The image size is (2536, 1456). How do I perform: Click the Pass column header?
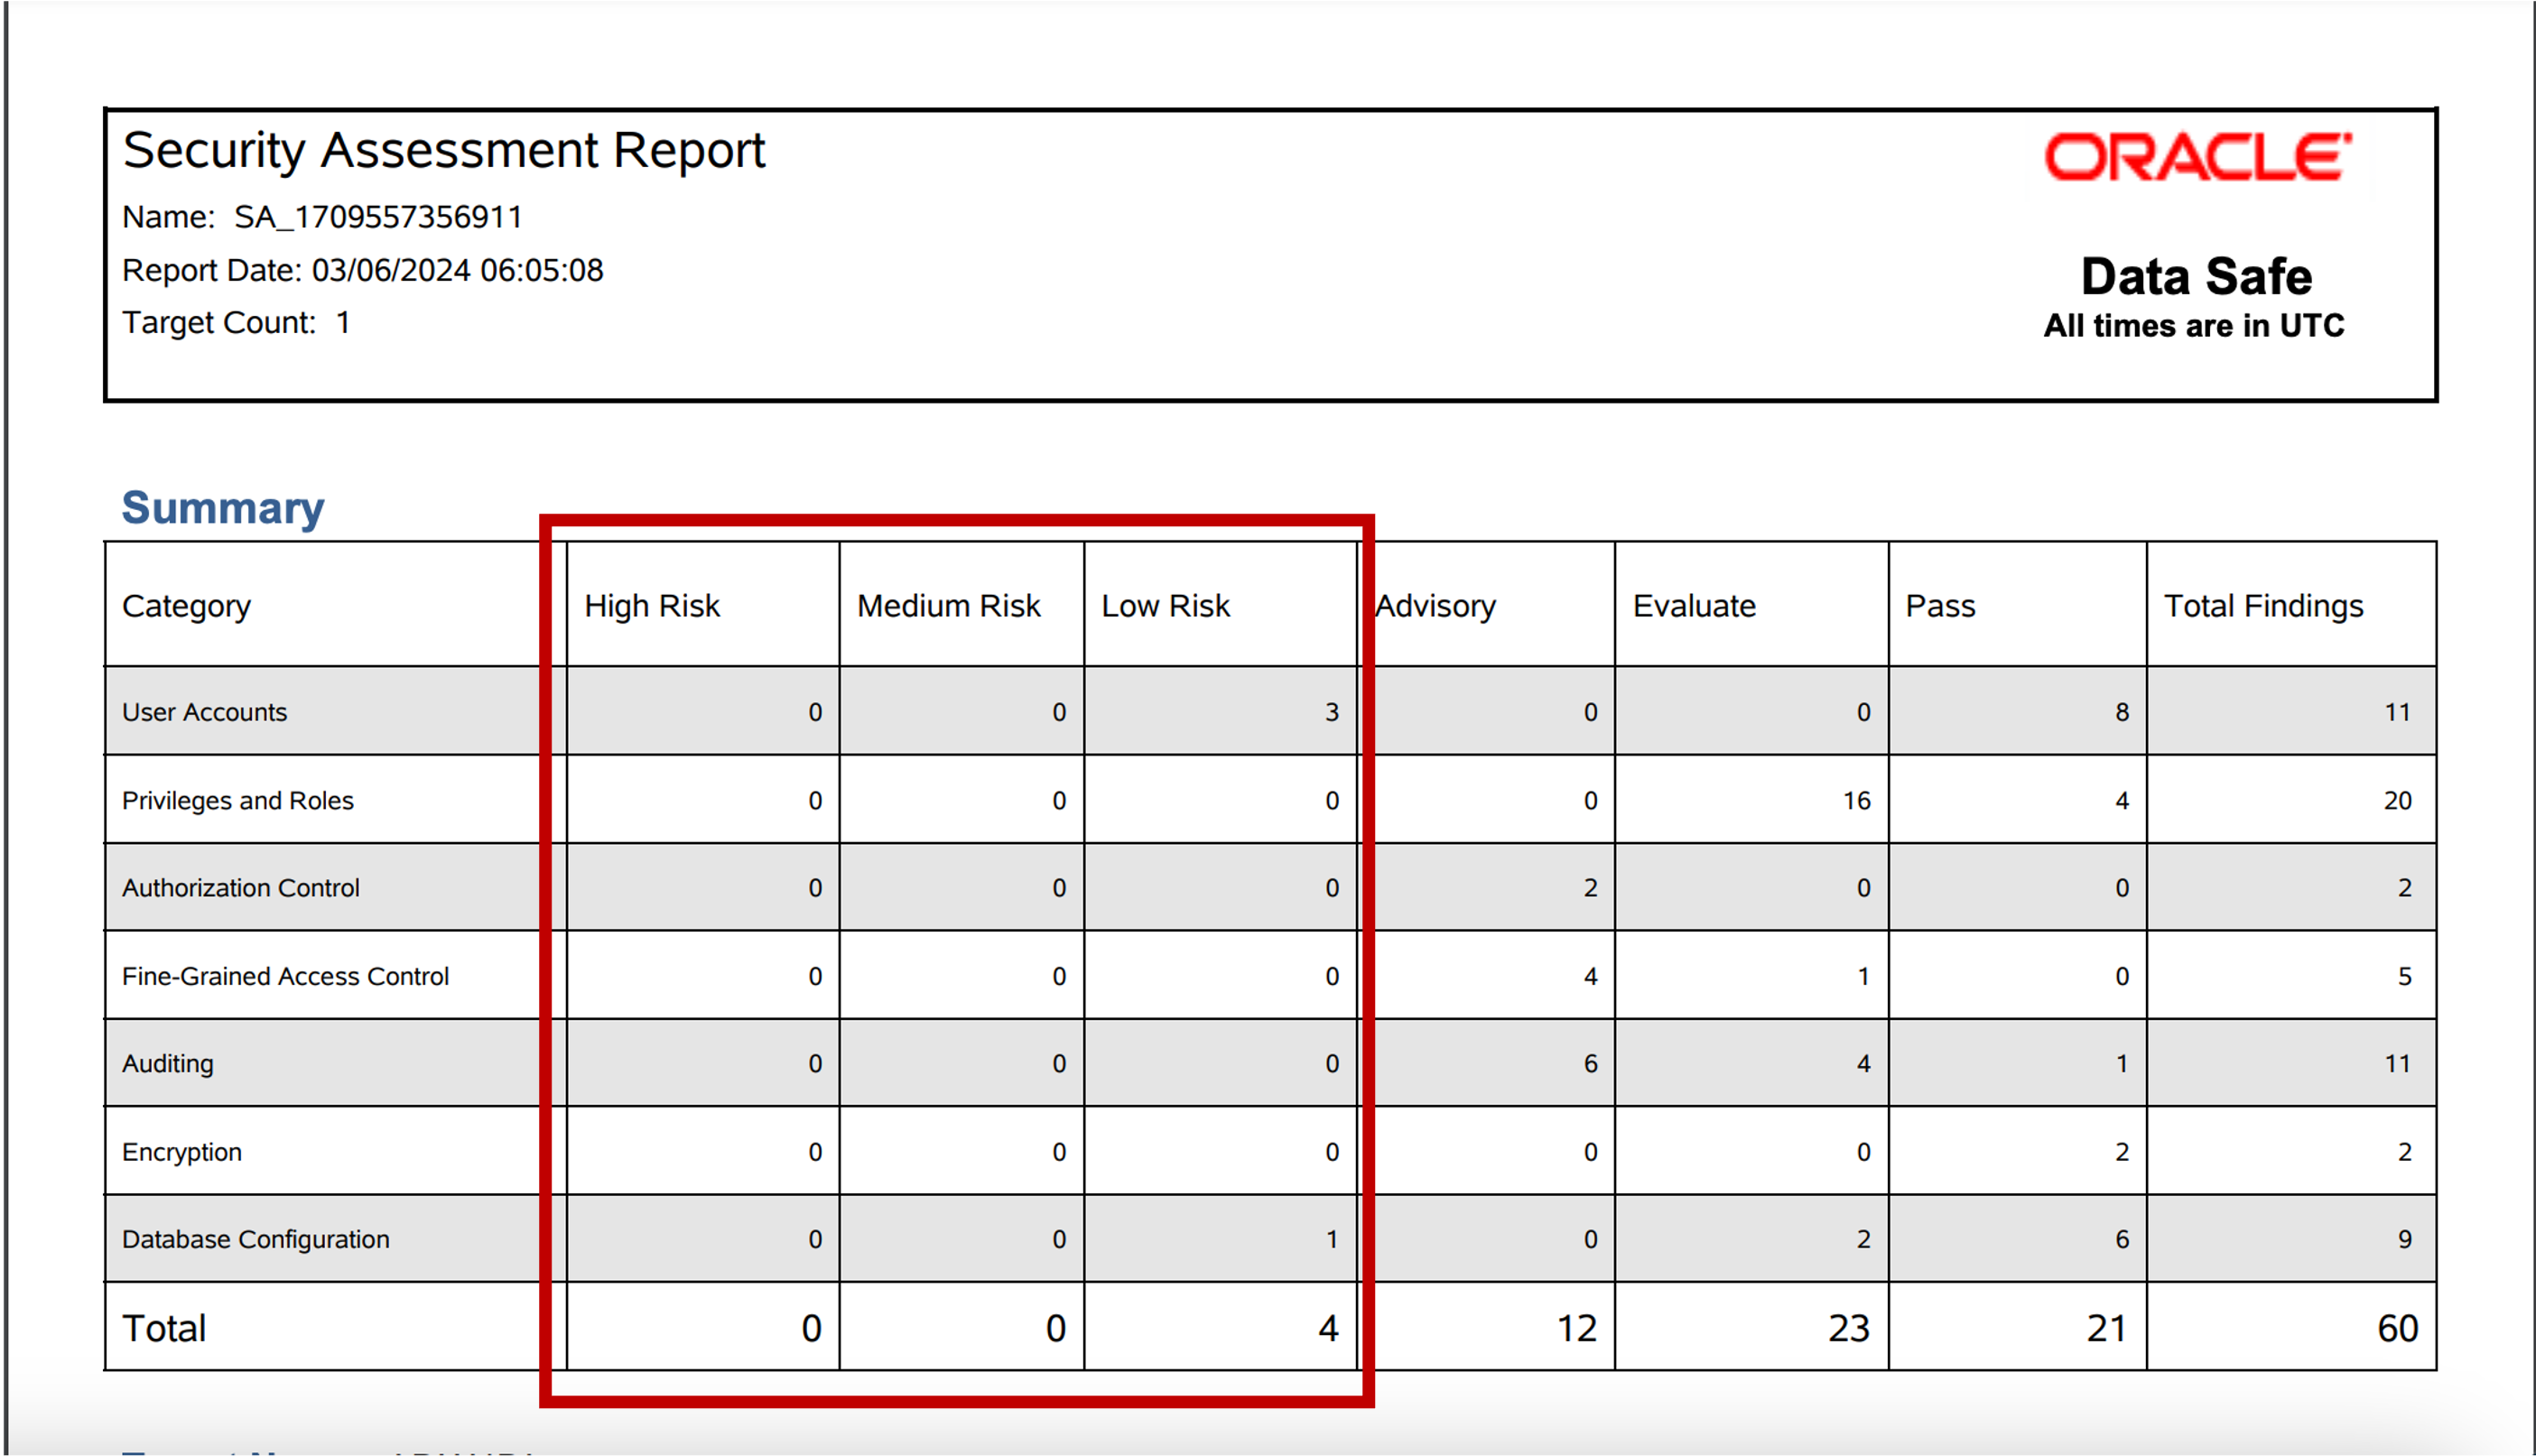(x=1940, y=606)
